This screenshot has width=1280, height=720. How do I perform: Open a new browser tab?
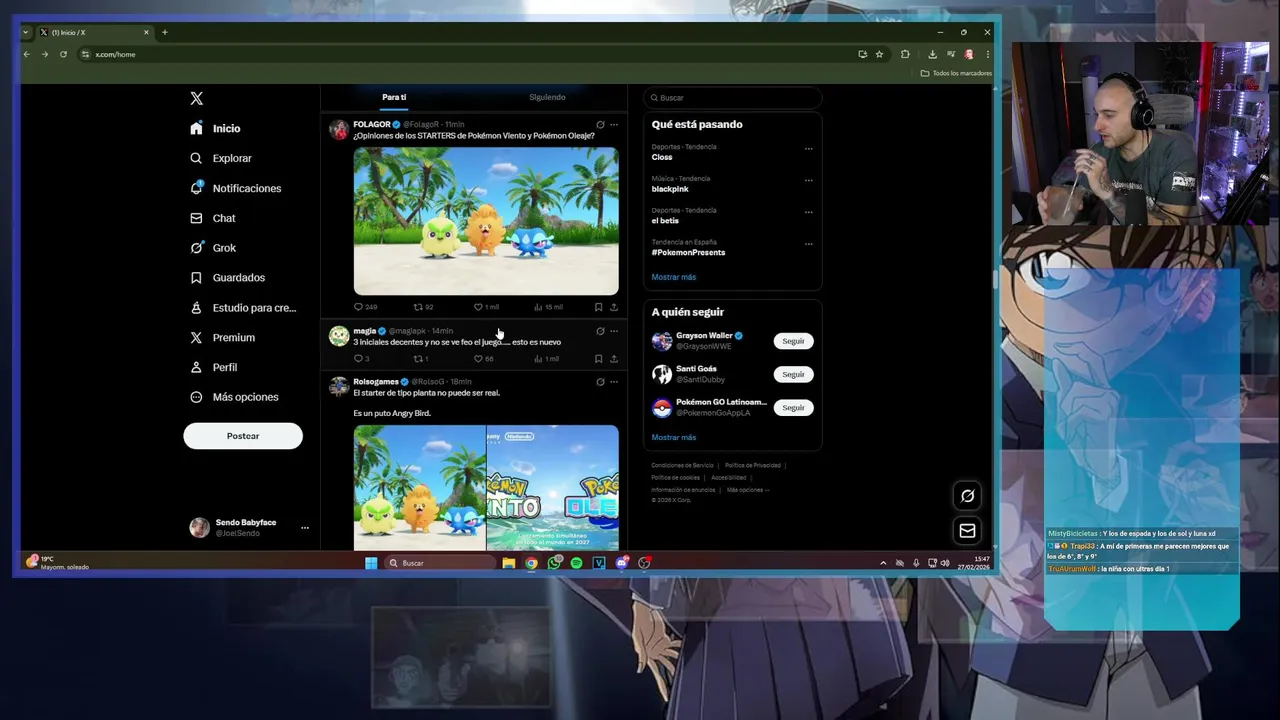[x=165, y=32]
